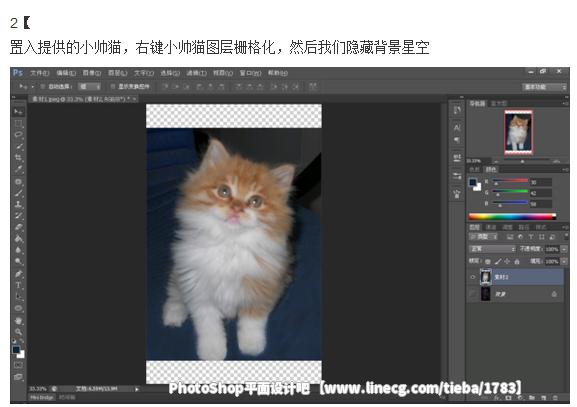
Task: Enable Show Transform Controls checkbox
Action: (113, 86)
